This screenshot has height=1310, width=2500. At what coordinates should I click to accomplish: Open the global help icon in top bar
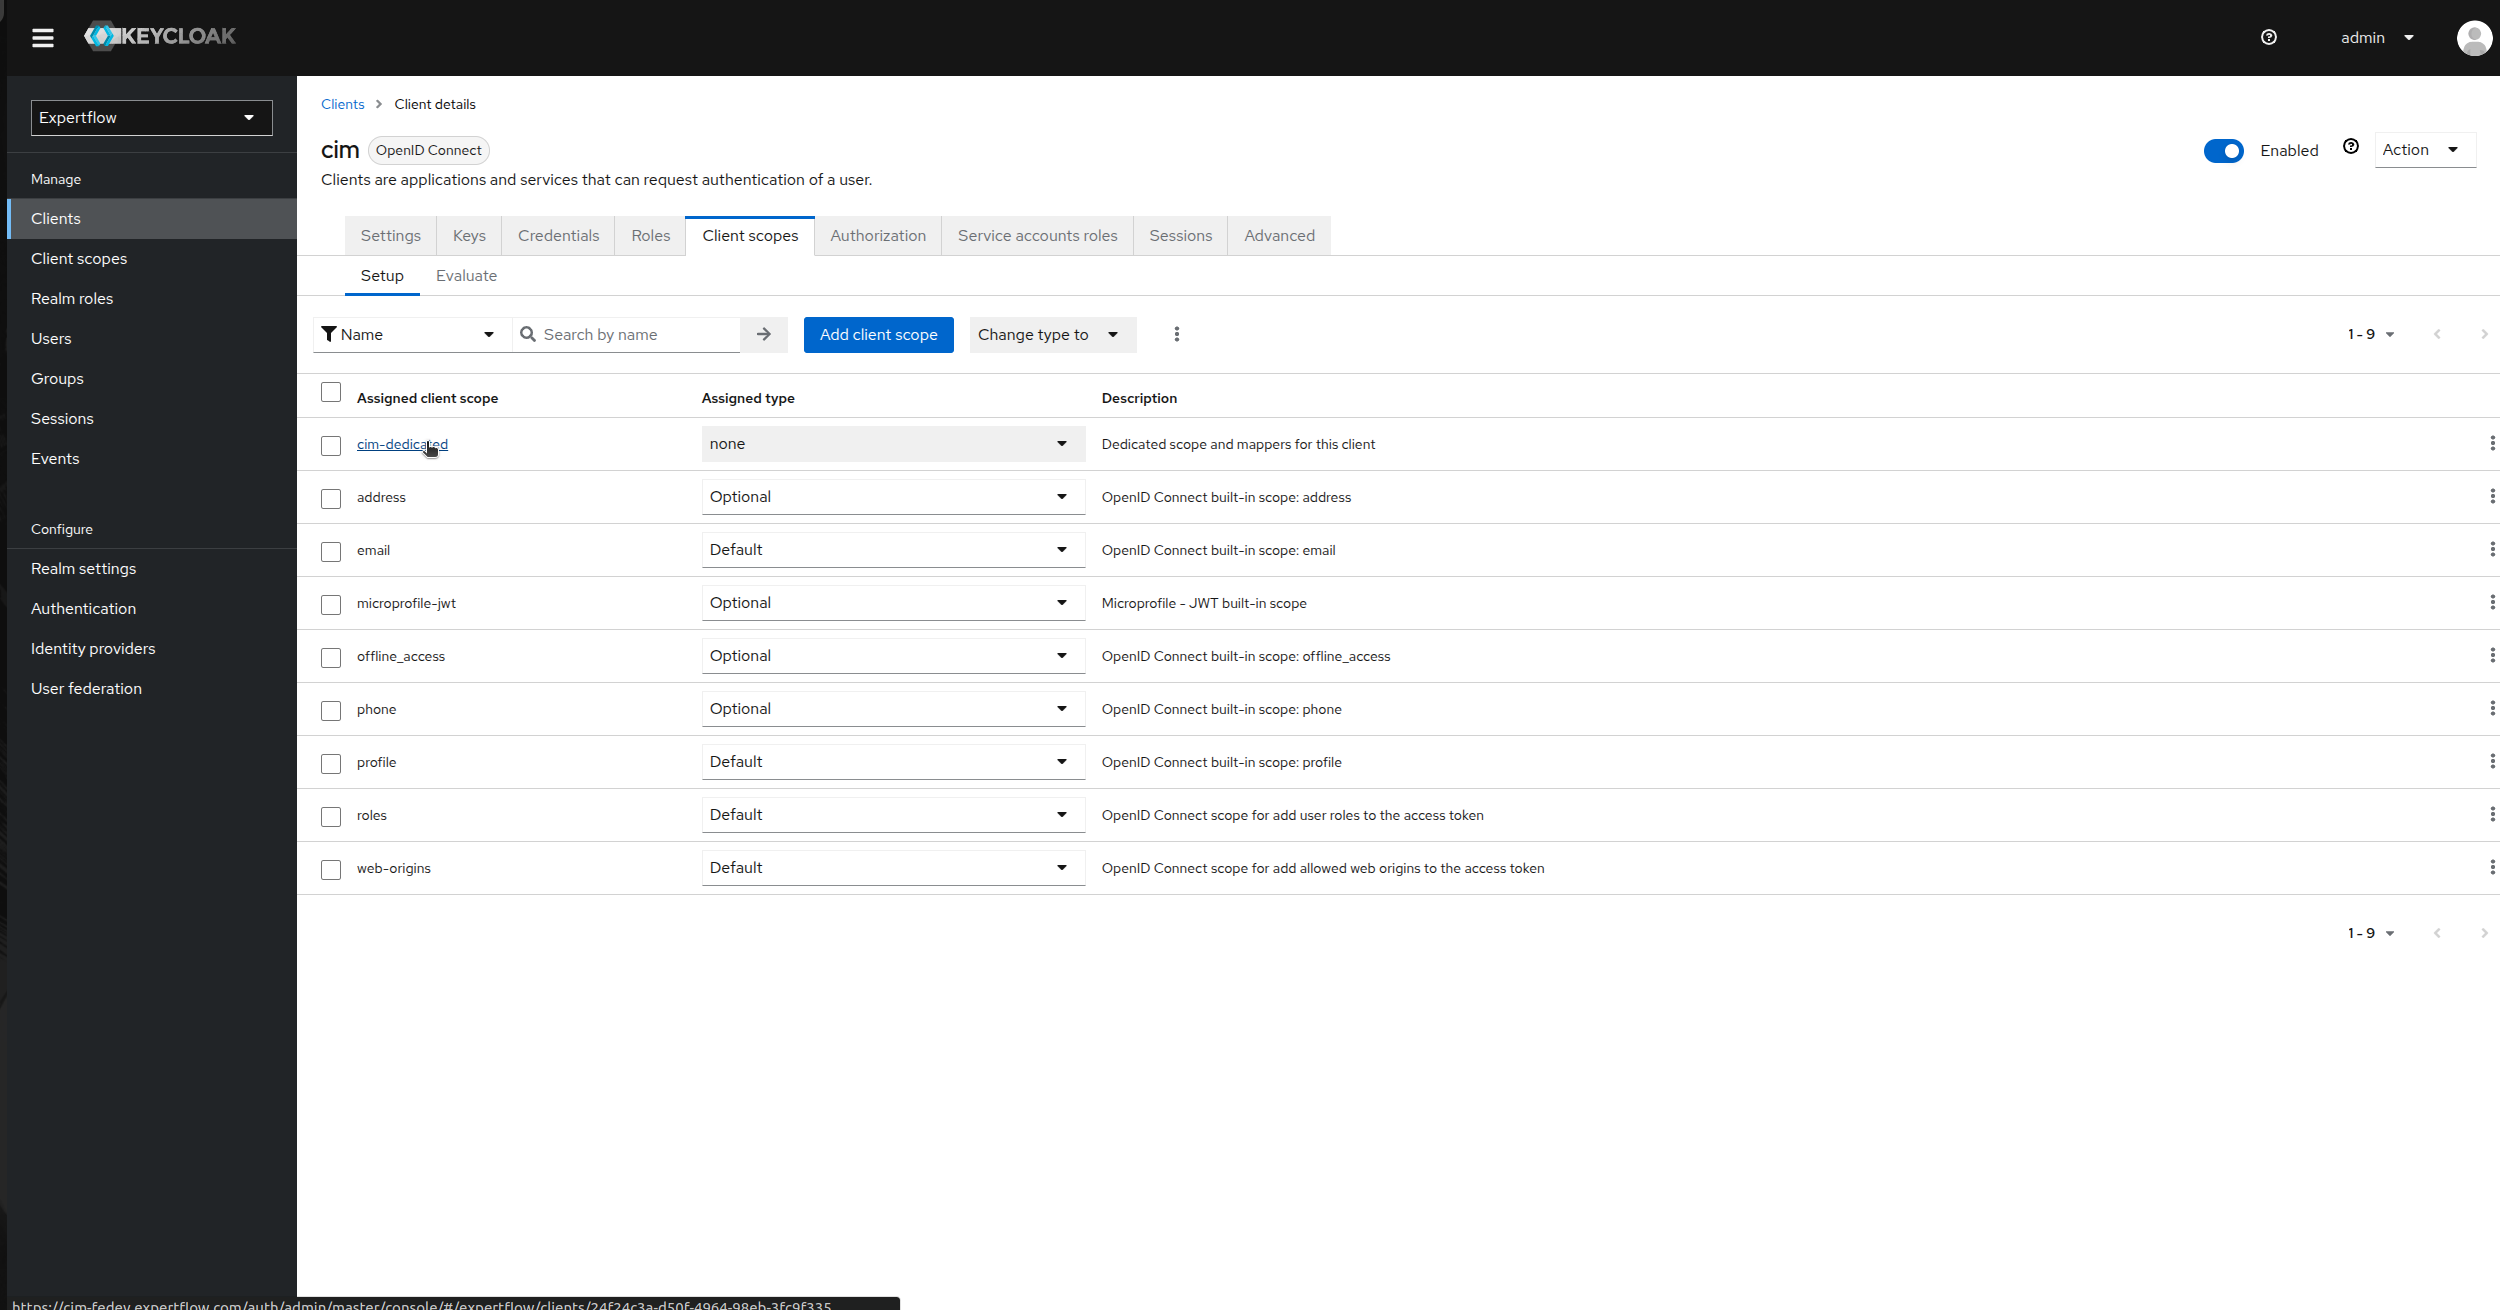[x=2268, y=37]
